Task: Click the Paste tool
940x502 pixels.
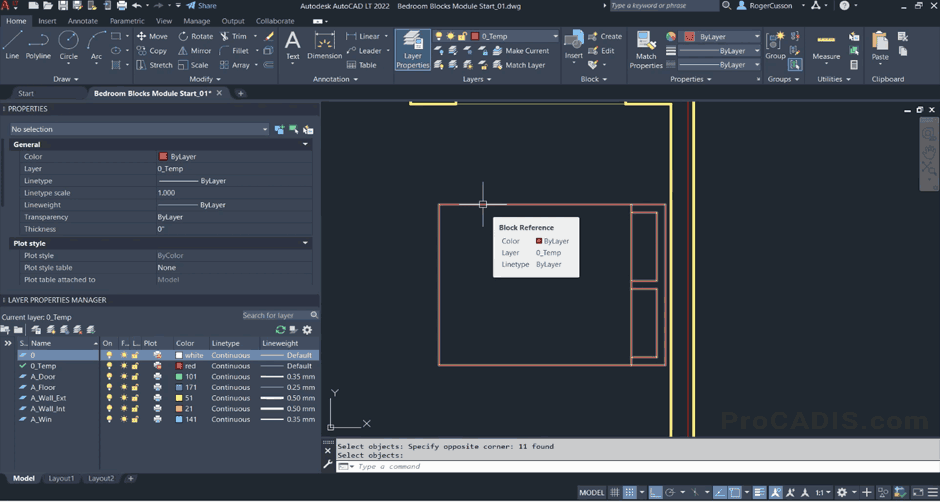Action: tap(880, 46)
